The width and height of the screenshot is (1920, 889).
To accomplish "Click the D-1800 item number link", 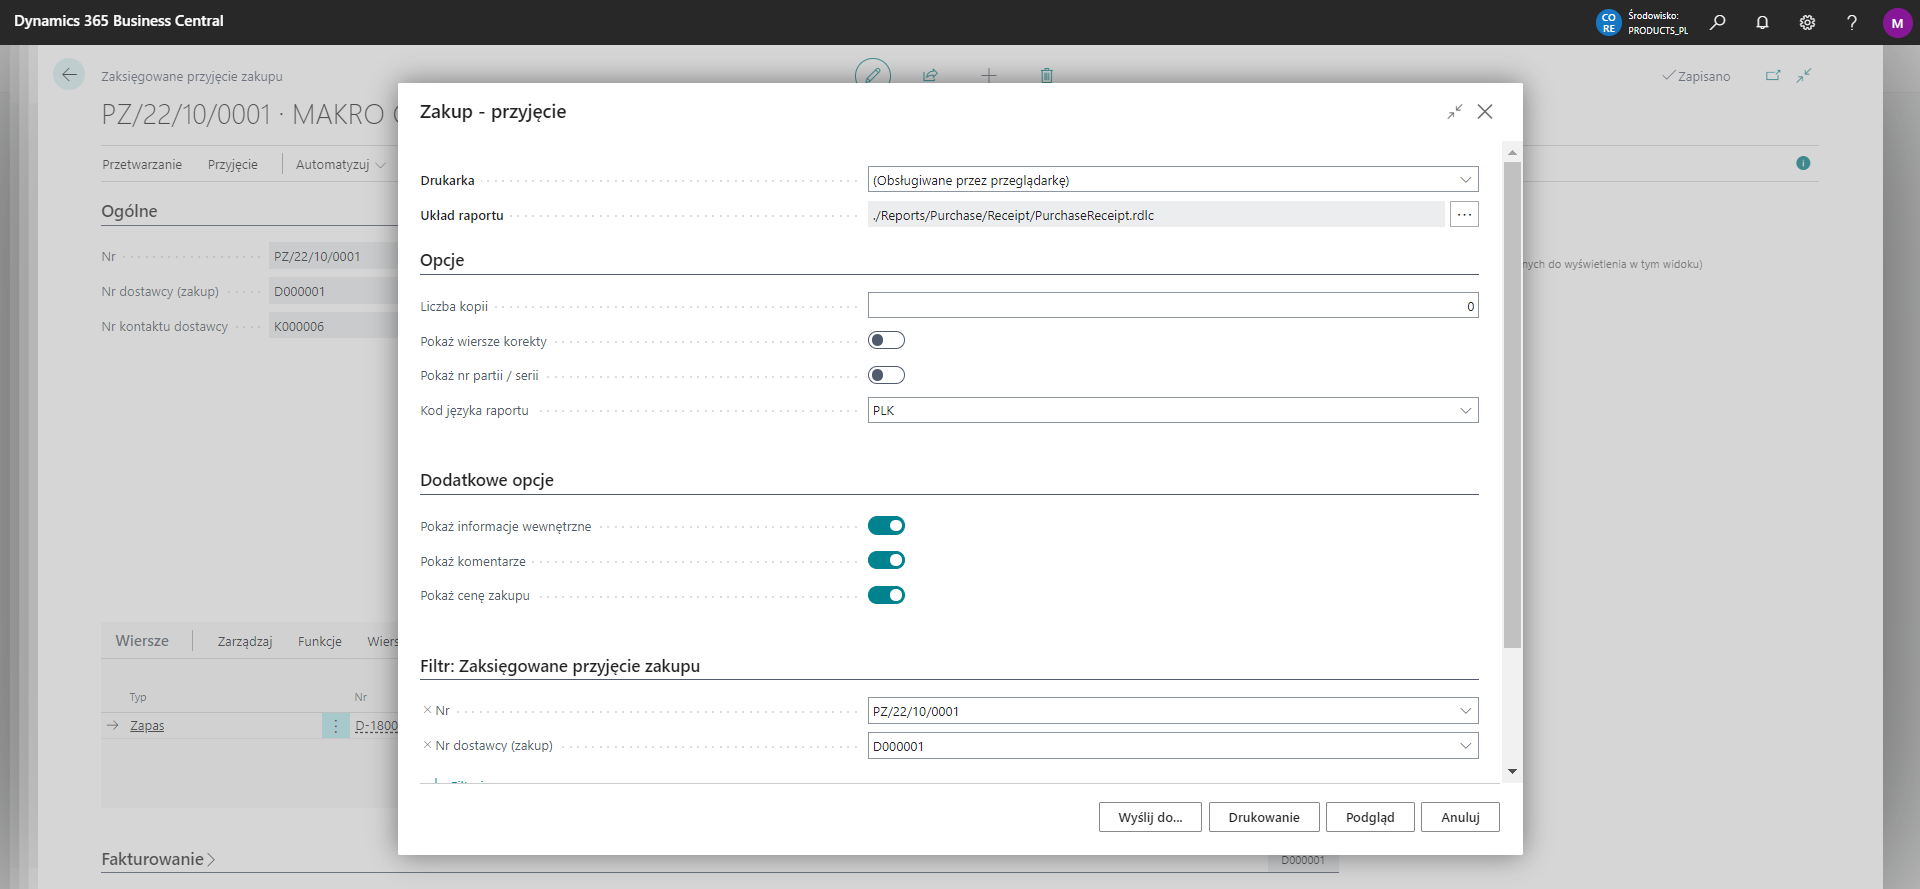I will [376, 726].
